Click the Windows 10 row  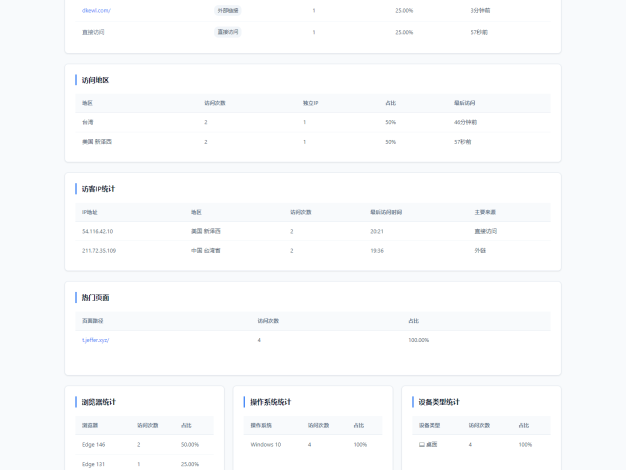pyautogui.click(x=313, y=444)
